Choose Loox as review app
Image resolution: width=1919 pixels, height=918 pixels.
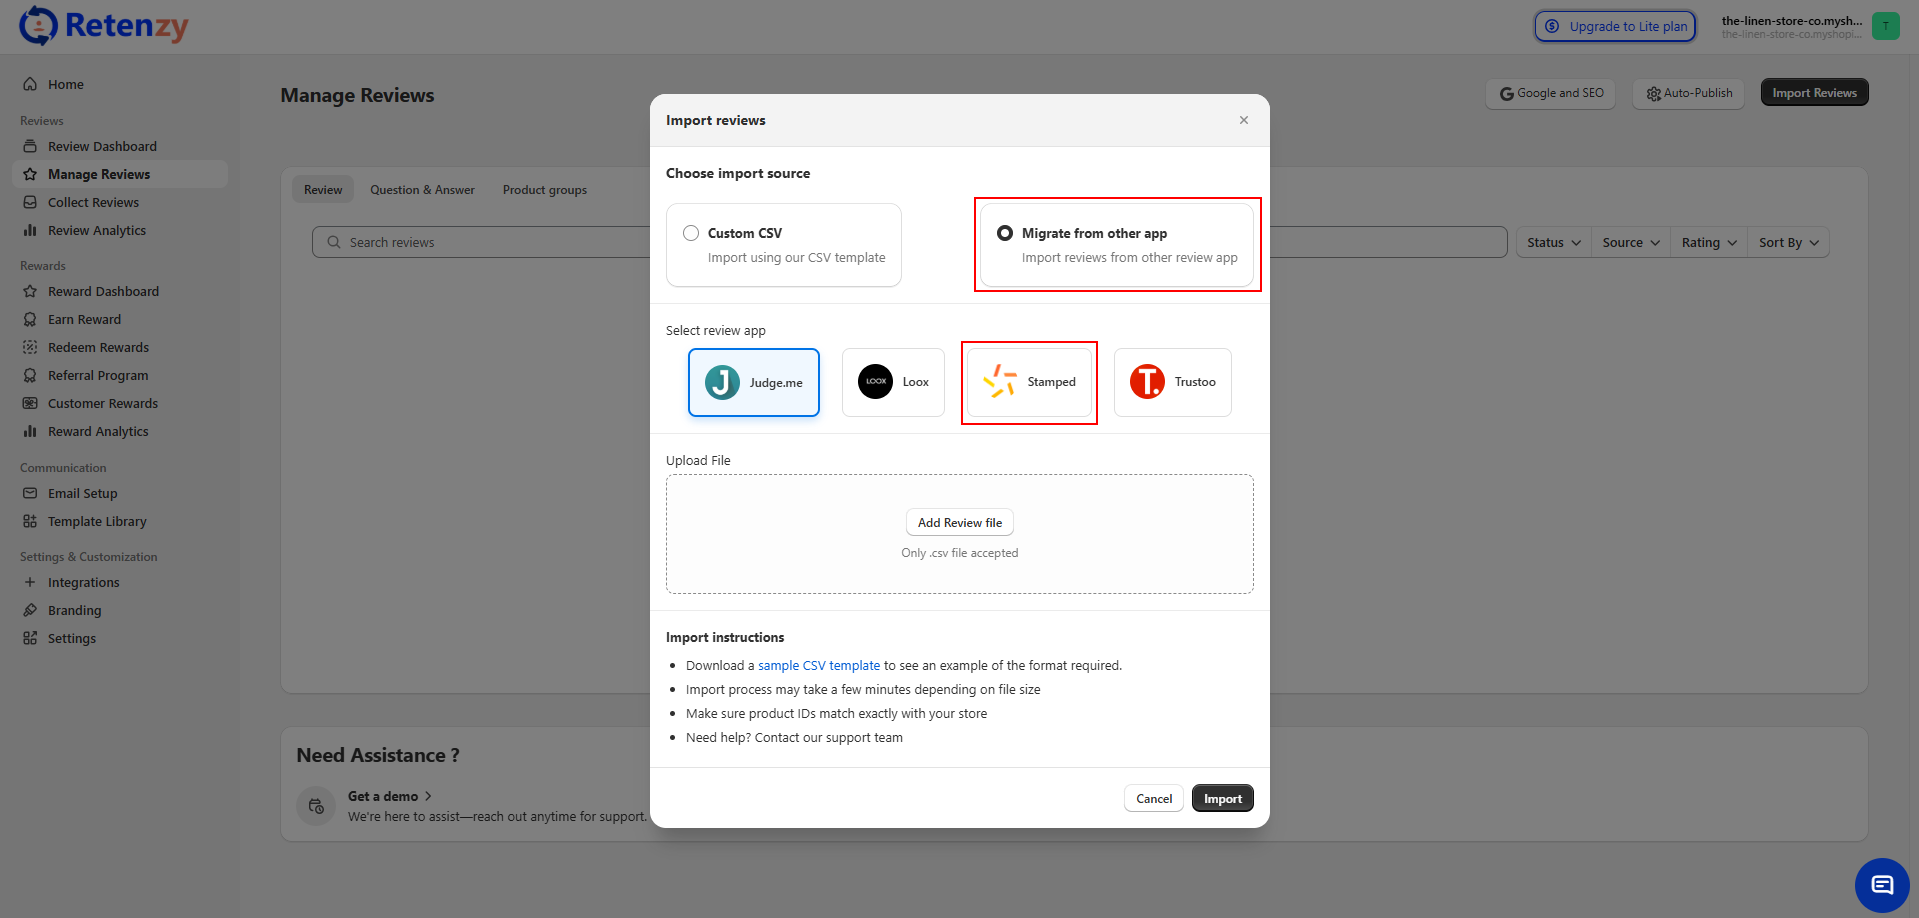(893, 382)
